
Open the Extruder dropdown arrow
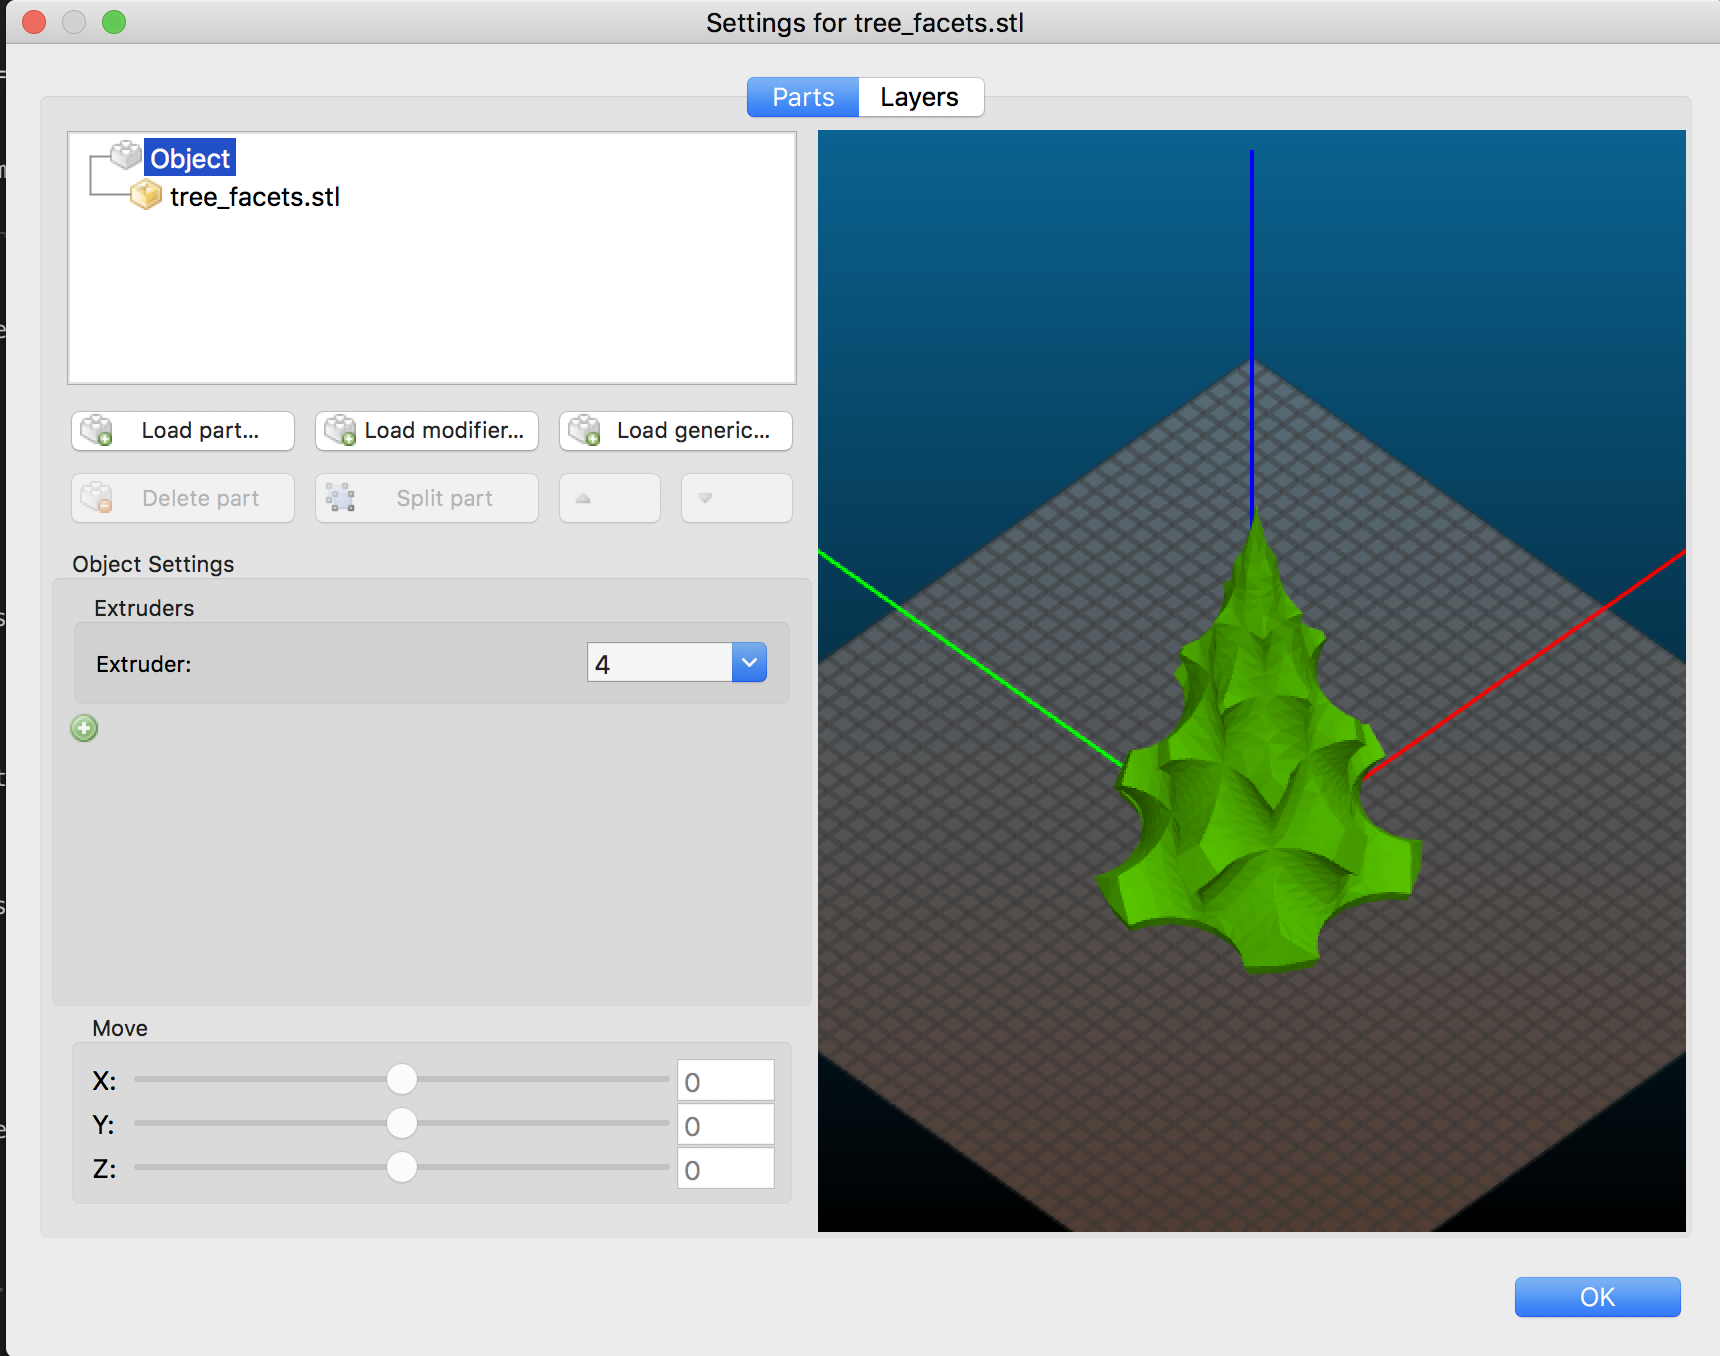click(x=749, y=663)
